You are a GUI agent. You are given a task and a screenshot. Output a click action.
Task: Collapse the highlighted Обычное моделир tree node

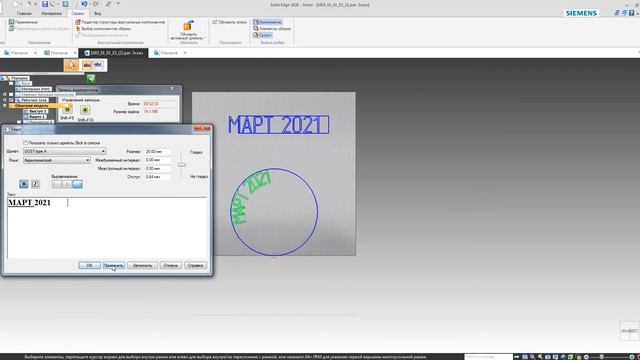point(5,106)
